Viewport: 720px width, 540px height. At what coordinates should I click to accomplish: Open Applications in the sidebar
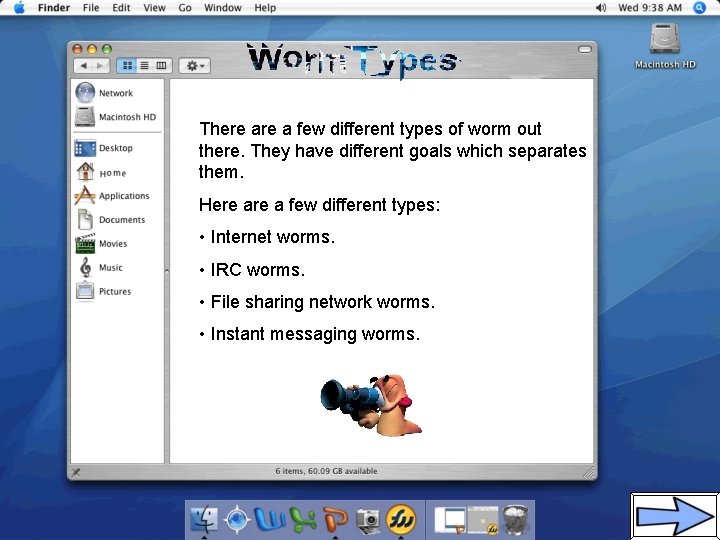[x=112, y=196]
